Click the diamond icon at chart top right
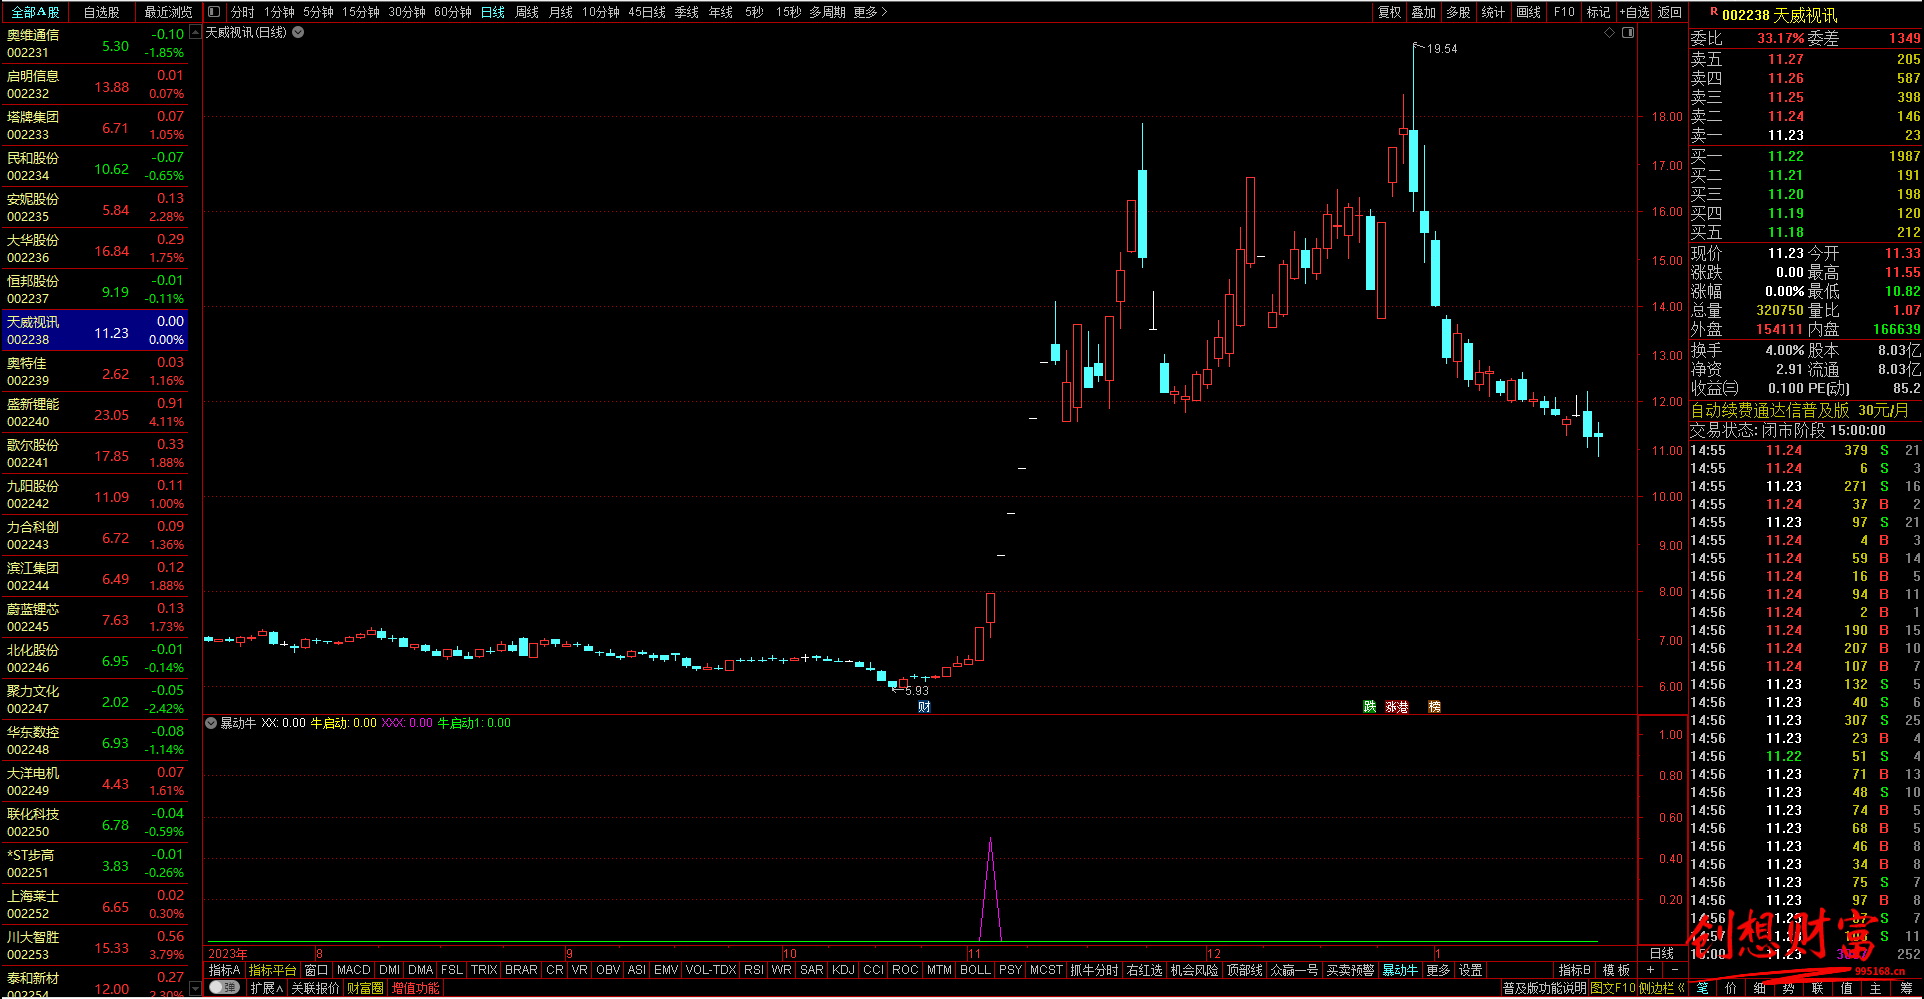The image size is (1924, 999). point(1609,33)
